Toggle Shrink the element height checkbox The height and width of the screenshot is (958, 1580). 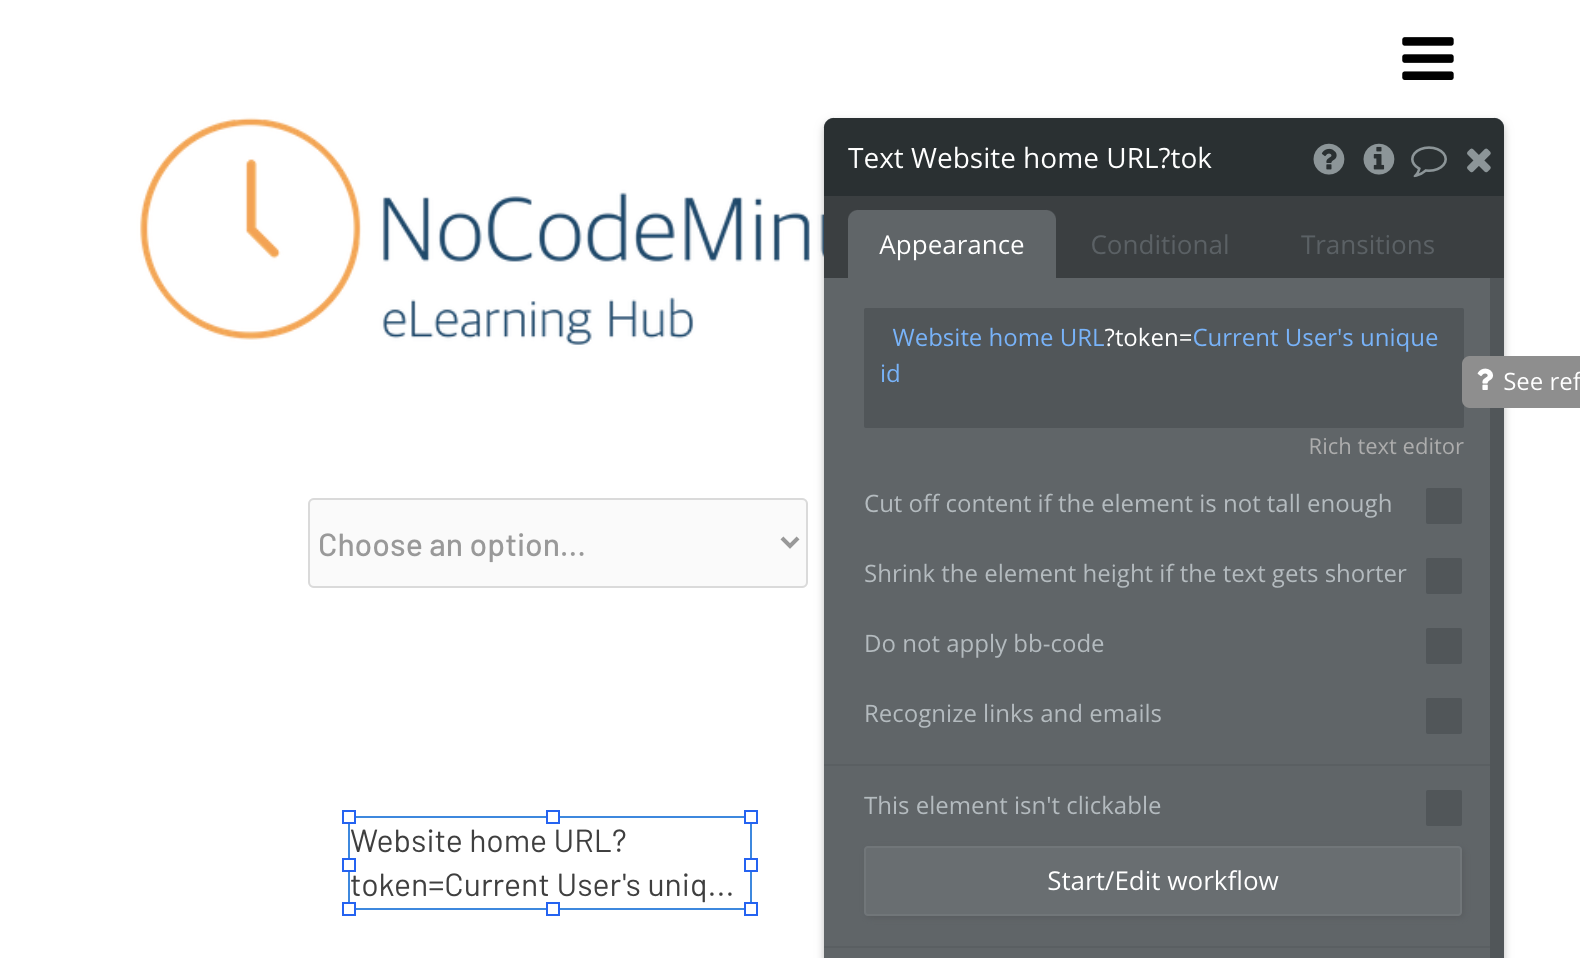(x=1443, y=576)
